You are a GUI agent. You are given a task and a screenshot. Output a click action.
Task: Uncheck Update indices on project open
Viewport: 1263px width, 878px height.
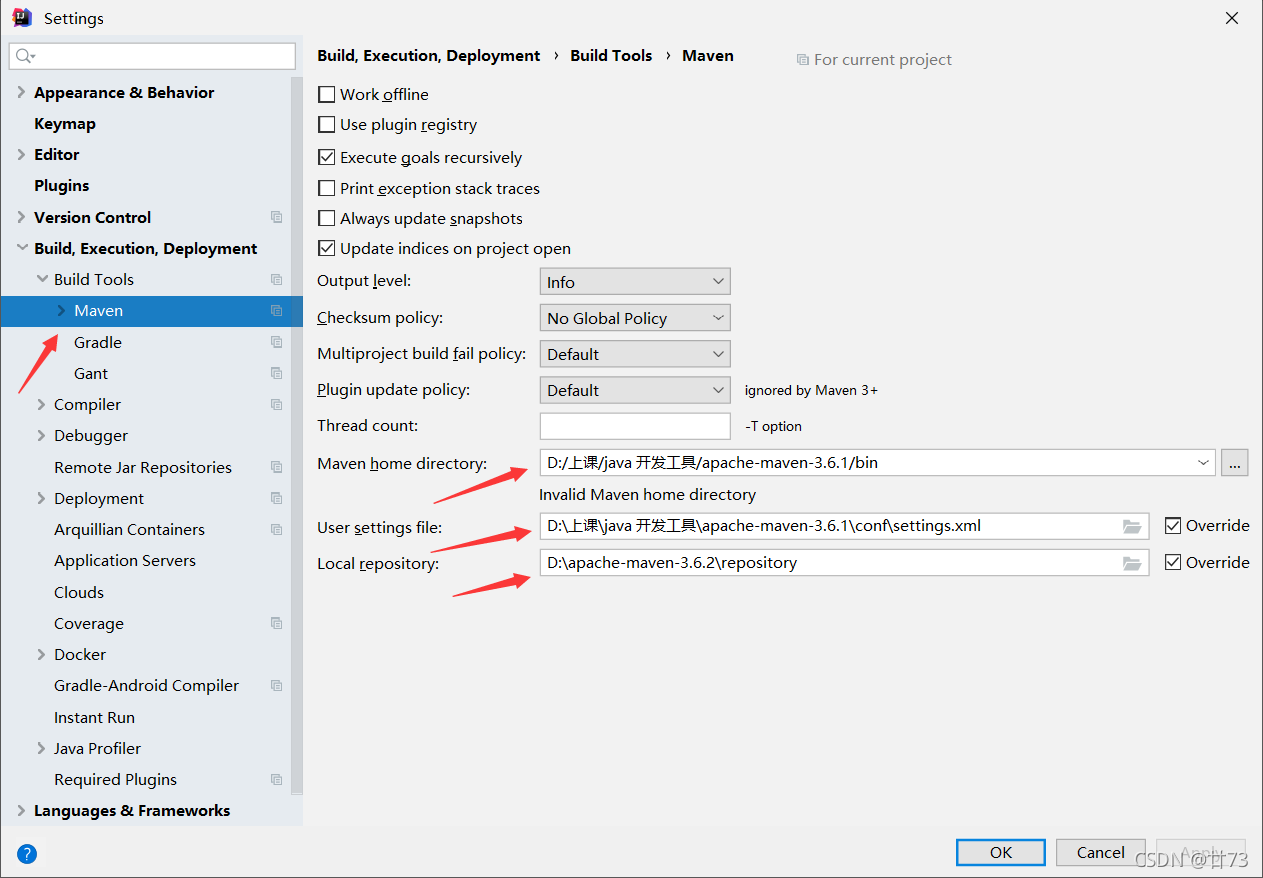(x=326, y=248)
